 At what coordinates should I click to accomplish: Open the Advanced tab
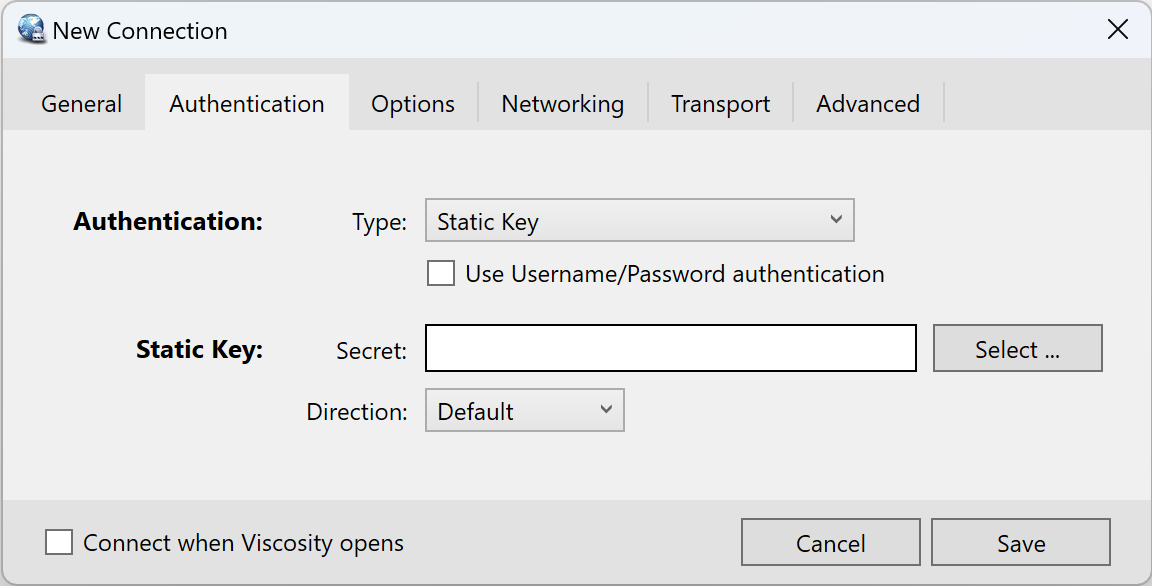[x=868, y=104]
